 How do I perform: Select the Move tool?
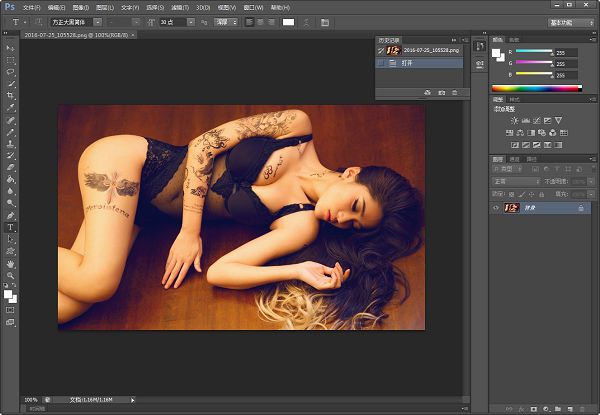[10, 48]
